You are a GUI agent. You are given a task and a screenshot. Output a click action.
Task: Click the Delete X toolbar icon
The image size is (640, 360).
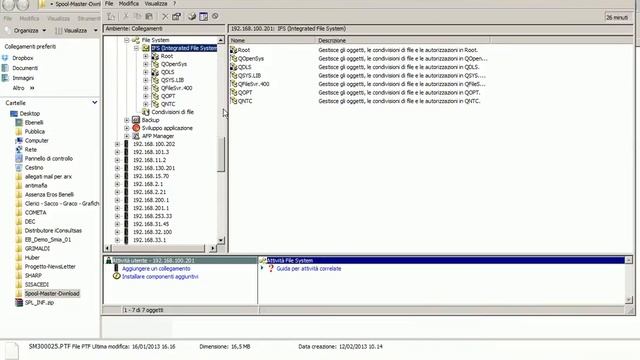click(165, 16)
